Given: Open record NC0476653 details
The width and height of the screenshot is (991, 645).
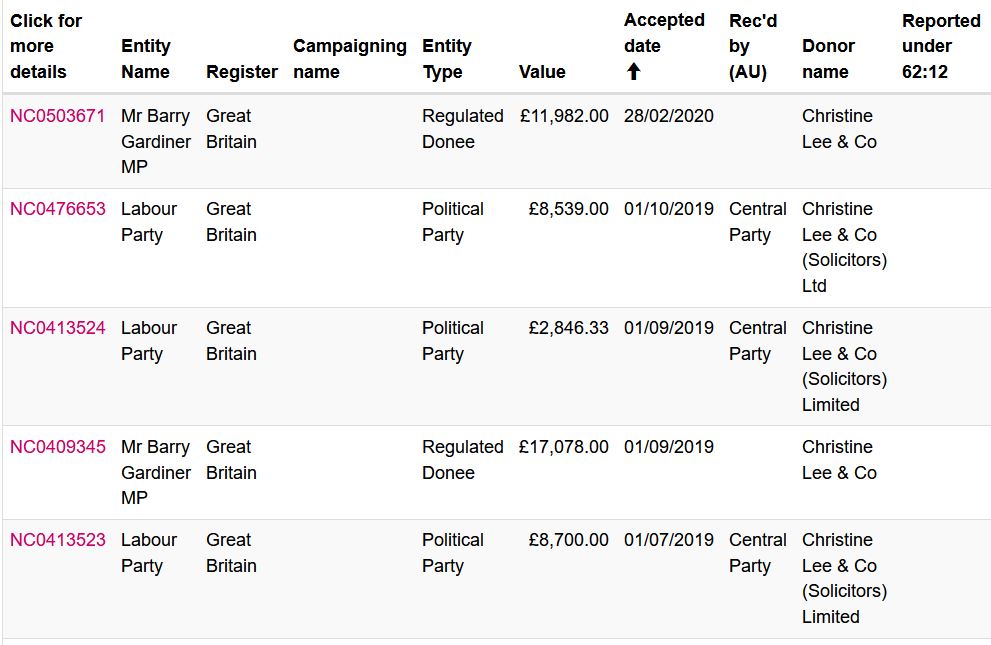Looking at the screenshot, I should pyautogui.click(x=58, y=208).
